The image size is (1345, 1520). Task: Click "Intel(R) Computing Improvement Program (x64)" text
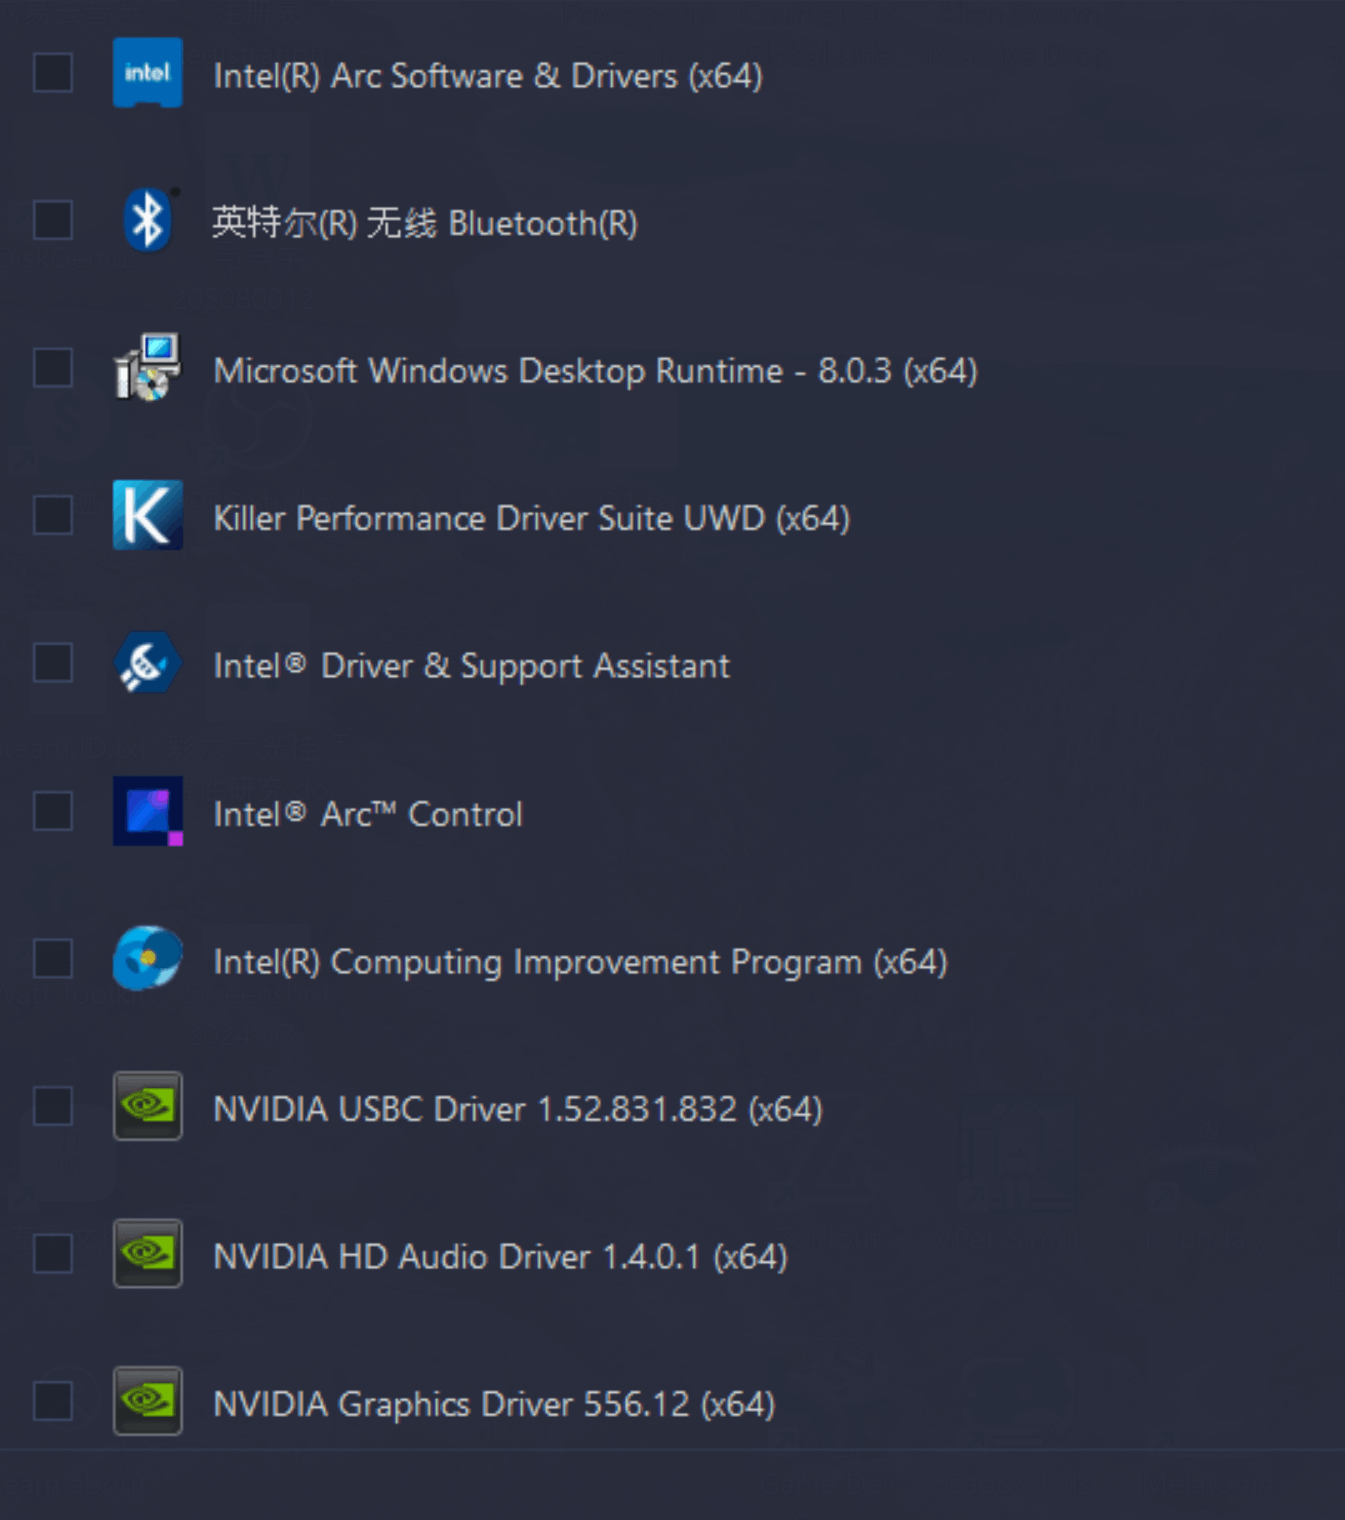[x=581, y=962]
